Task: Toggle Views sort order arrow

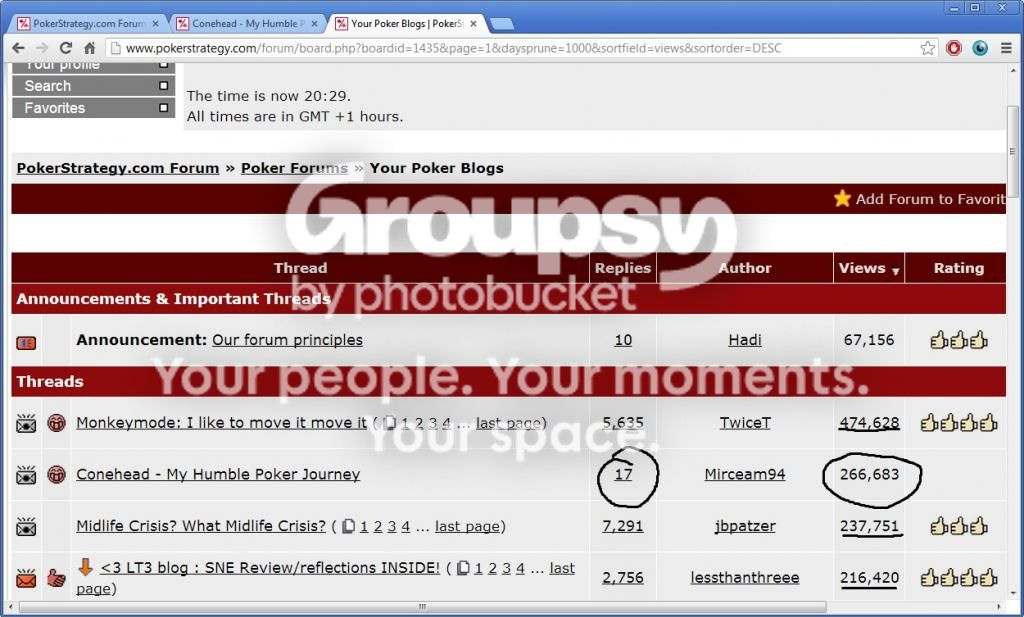Action: 895,271
